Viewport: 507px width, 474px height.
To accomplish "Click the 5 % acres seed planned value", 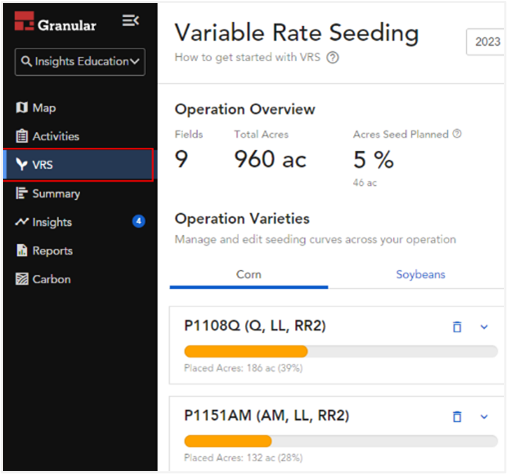I will click(x=373, y=159).
